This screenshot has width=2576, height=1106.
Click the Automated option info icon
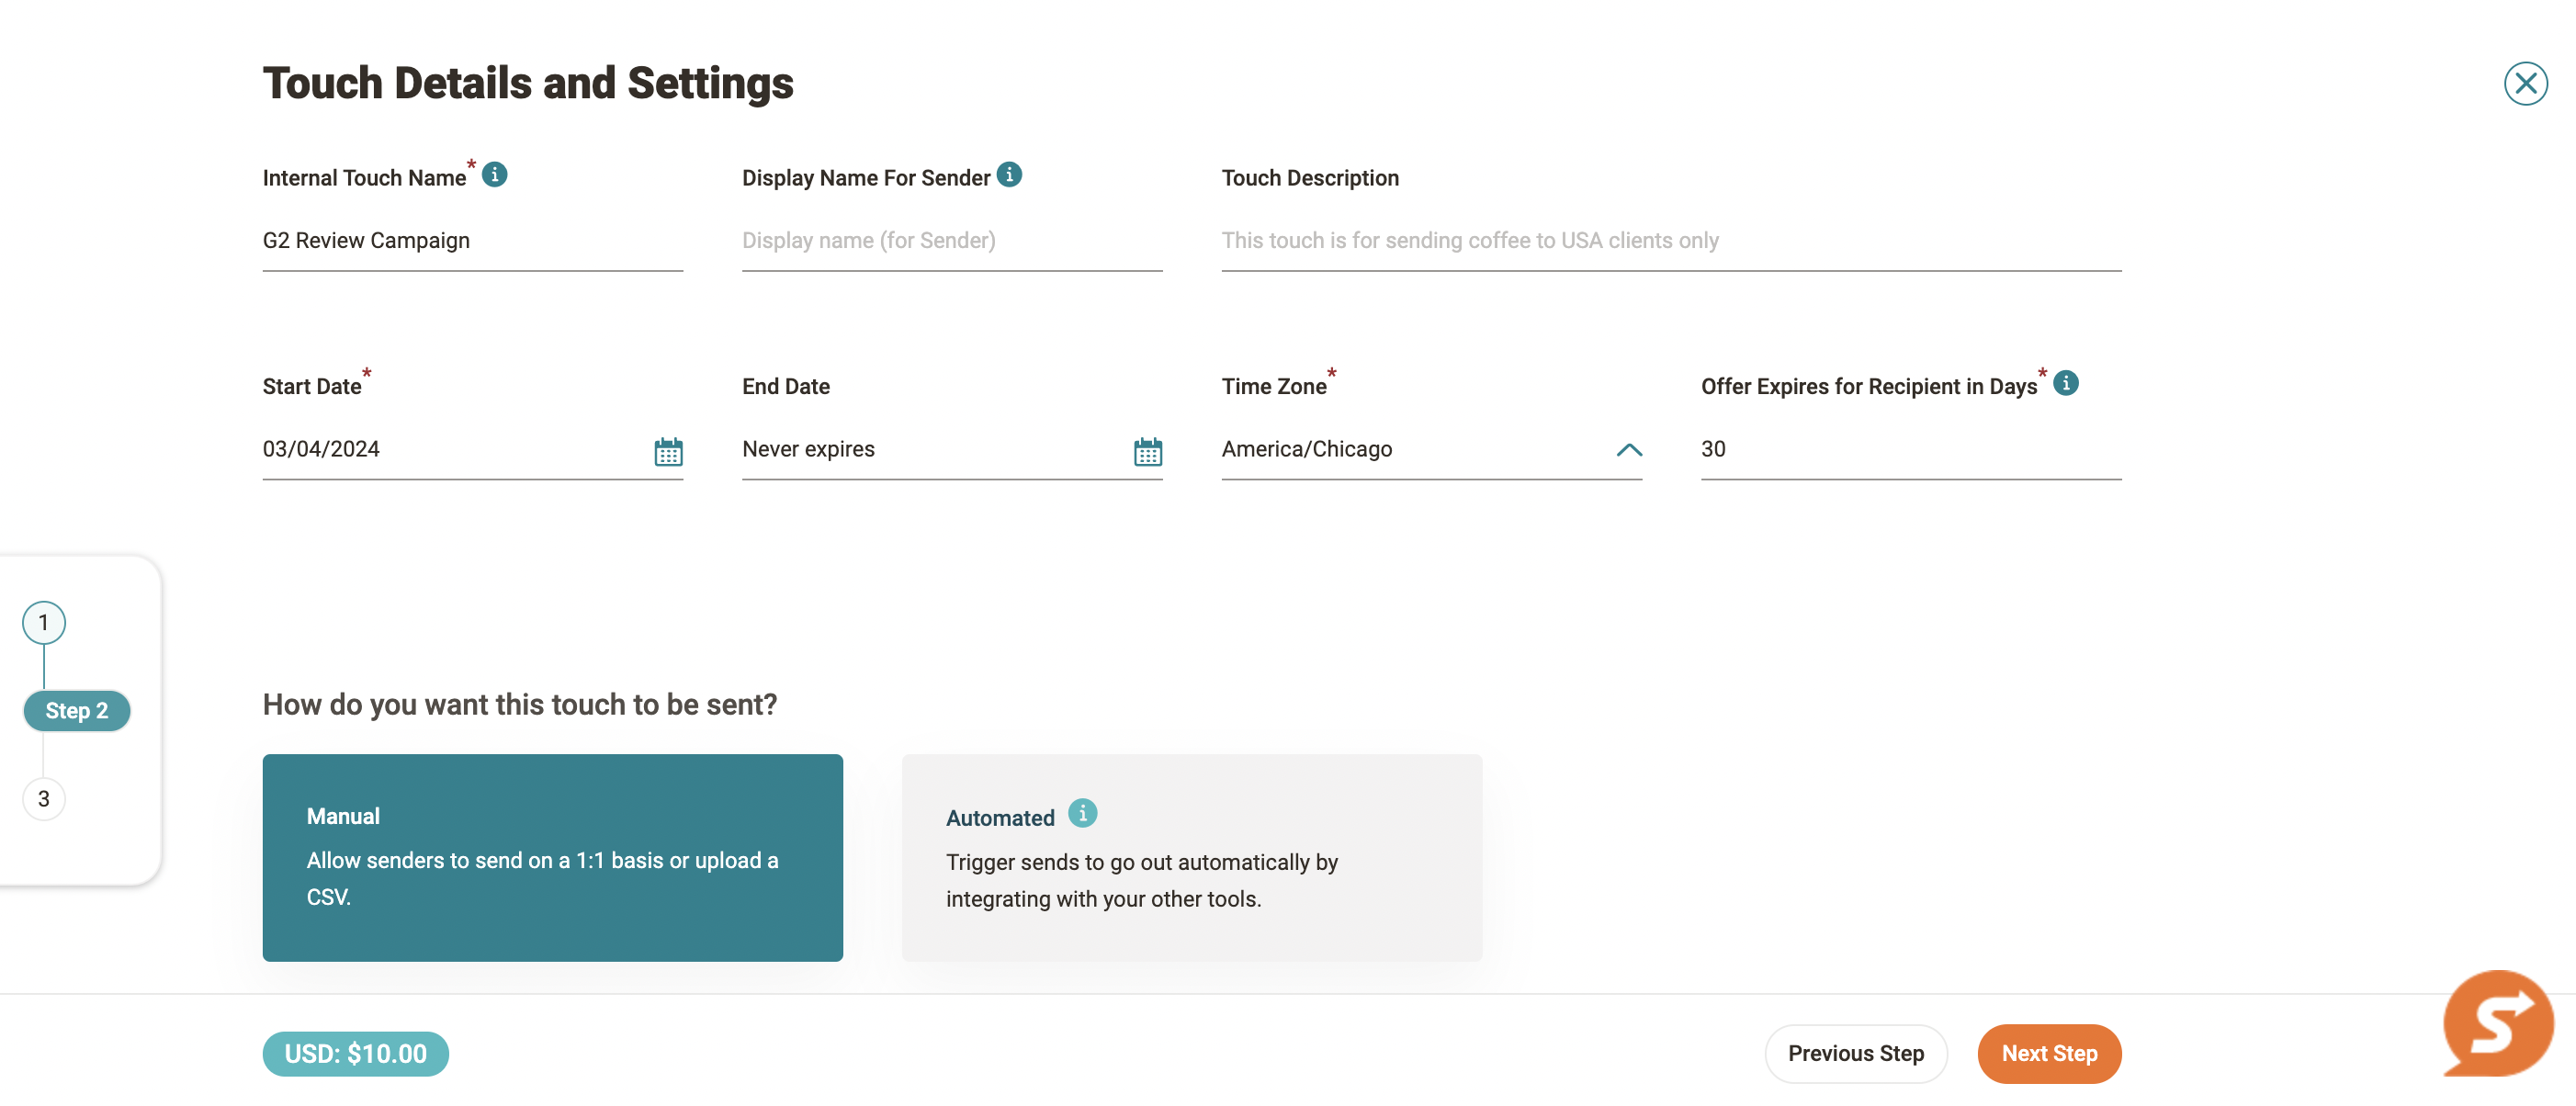point(1082,813)
